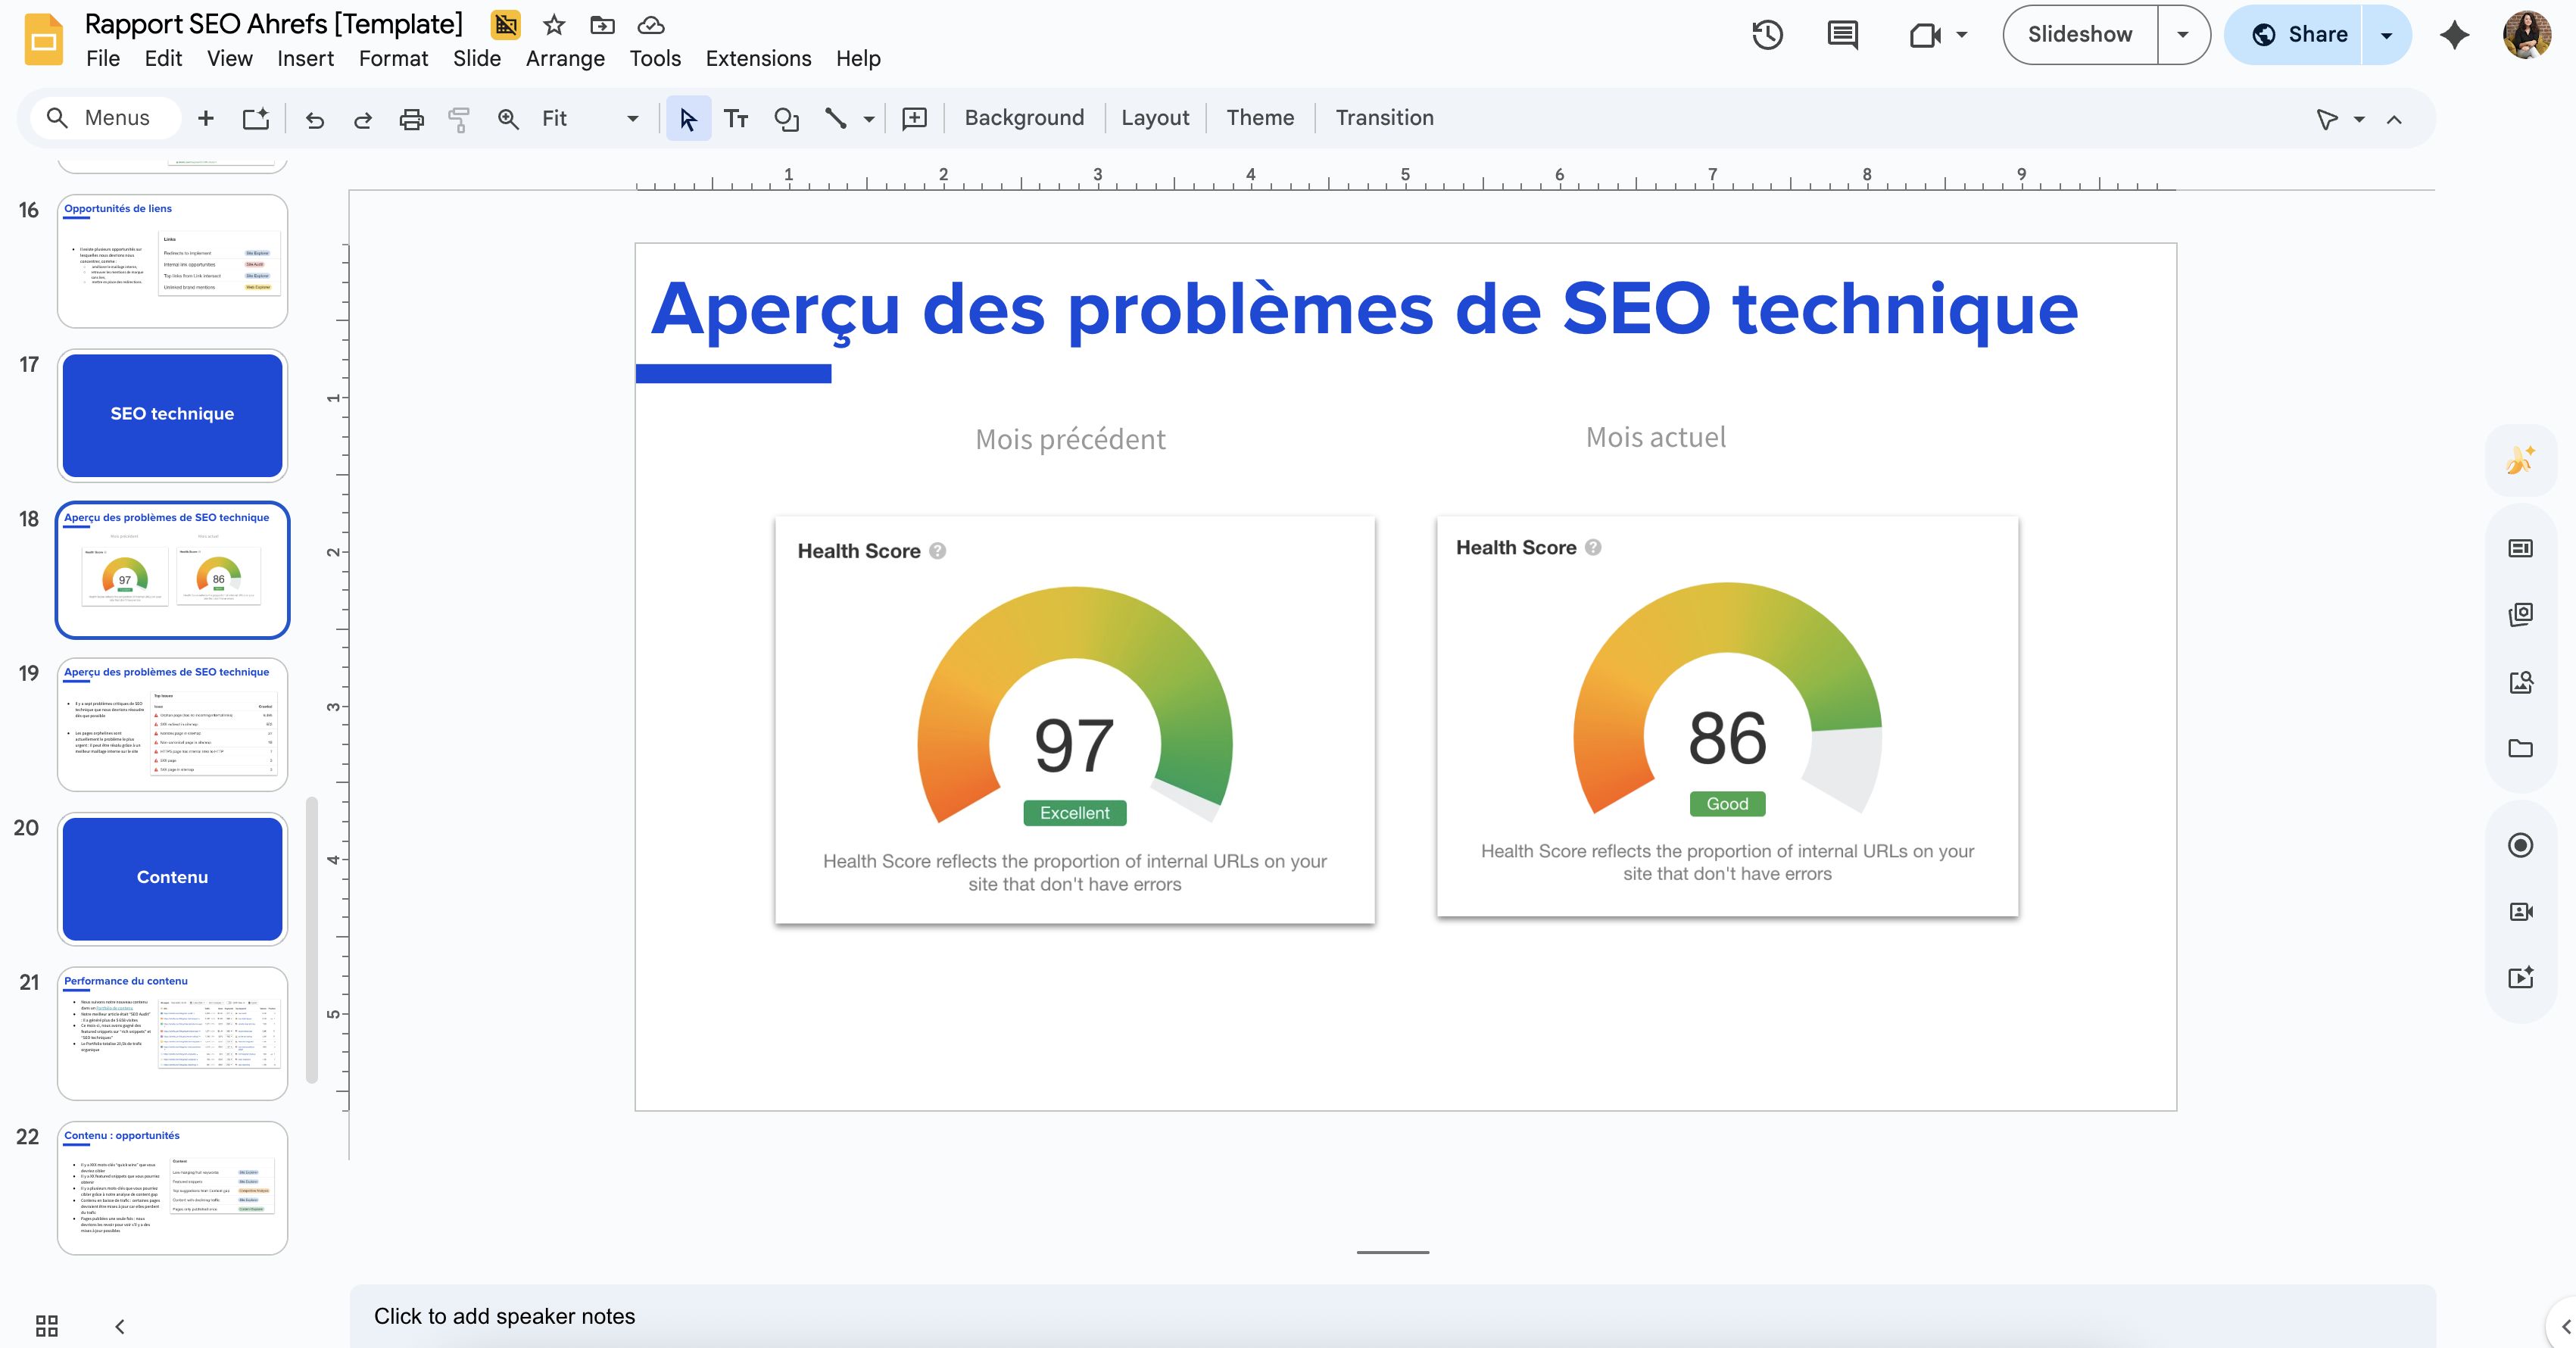Click the Background button
The image size is (2576, 1348).
[x=1024, y=118]
